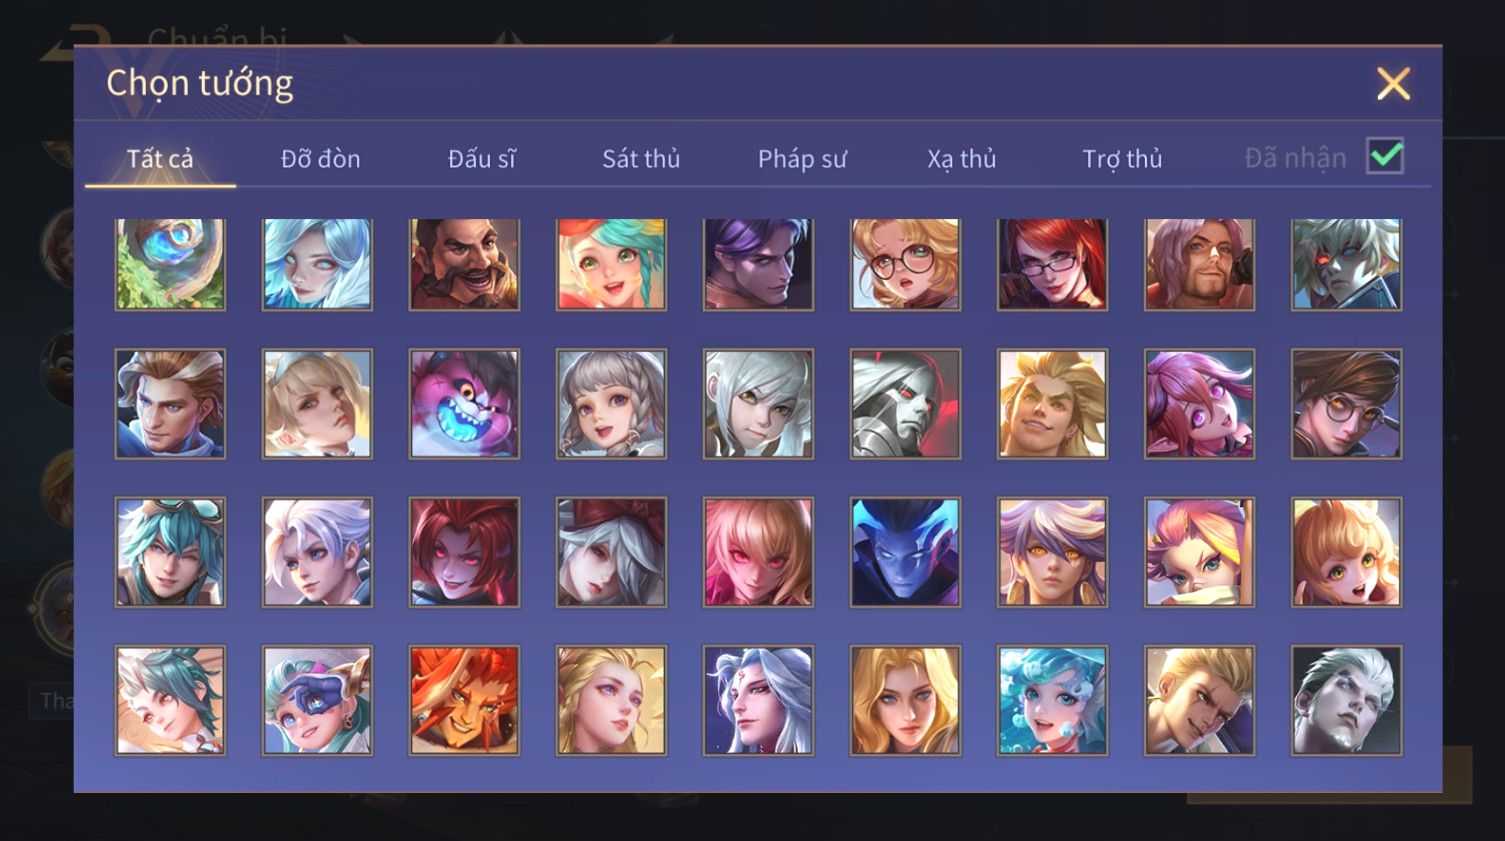Screen dimensions: 1505x841
Task: Pick the brown-haired man with round glasses
Action: click(x=1346, y=404)
